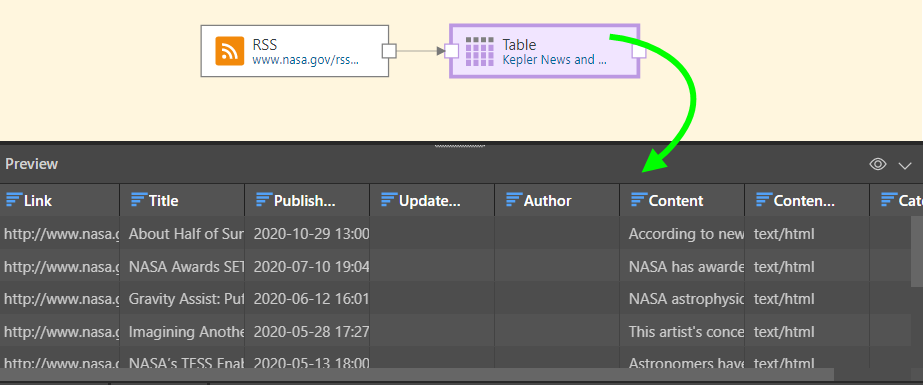Click the Preview panel resize handle

460,145
